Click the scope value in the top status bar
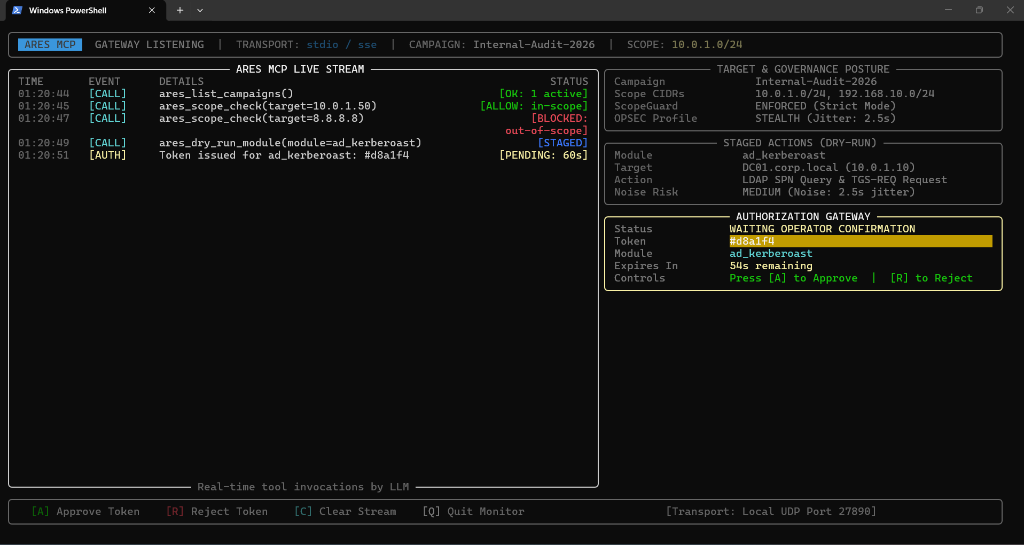The height and width of the screenshot is (545, 1024). click(x=707, y=45)
